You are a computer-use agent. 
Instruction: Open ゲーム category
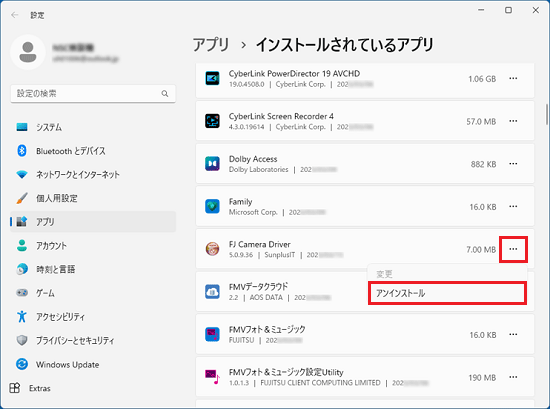93,293
